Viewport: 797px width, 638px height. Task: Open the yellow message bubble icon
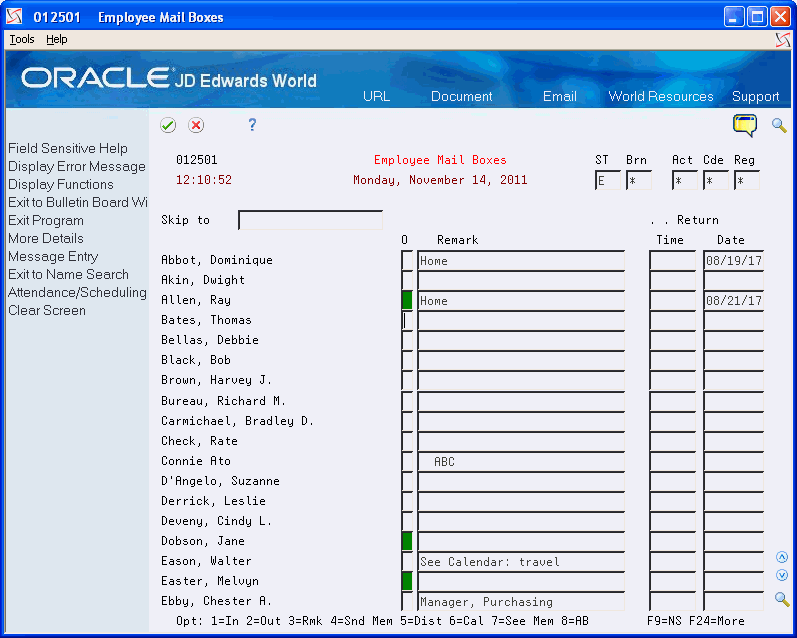745,125
